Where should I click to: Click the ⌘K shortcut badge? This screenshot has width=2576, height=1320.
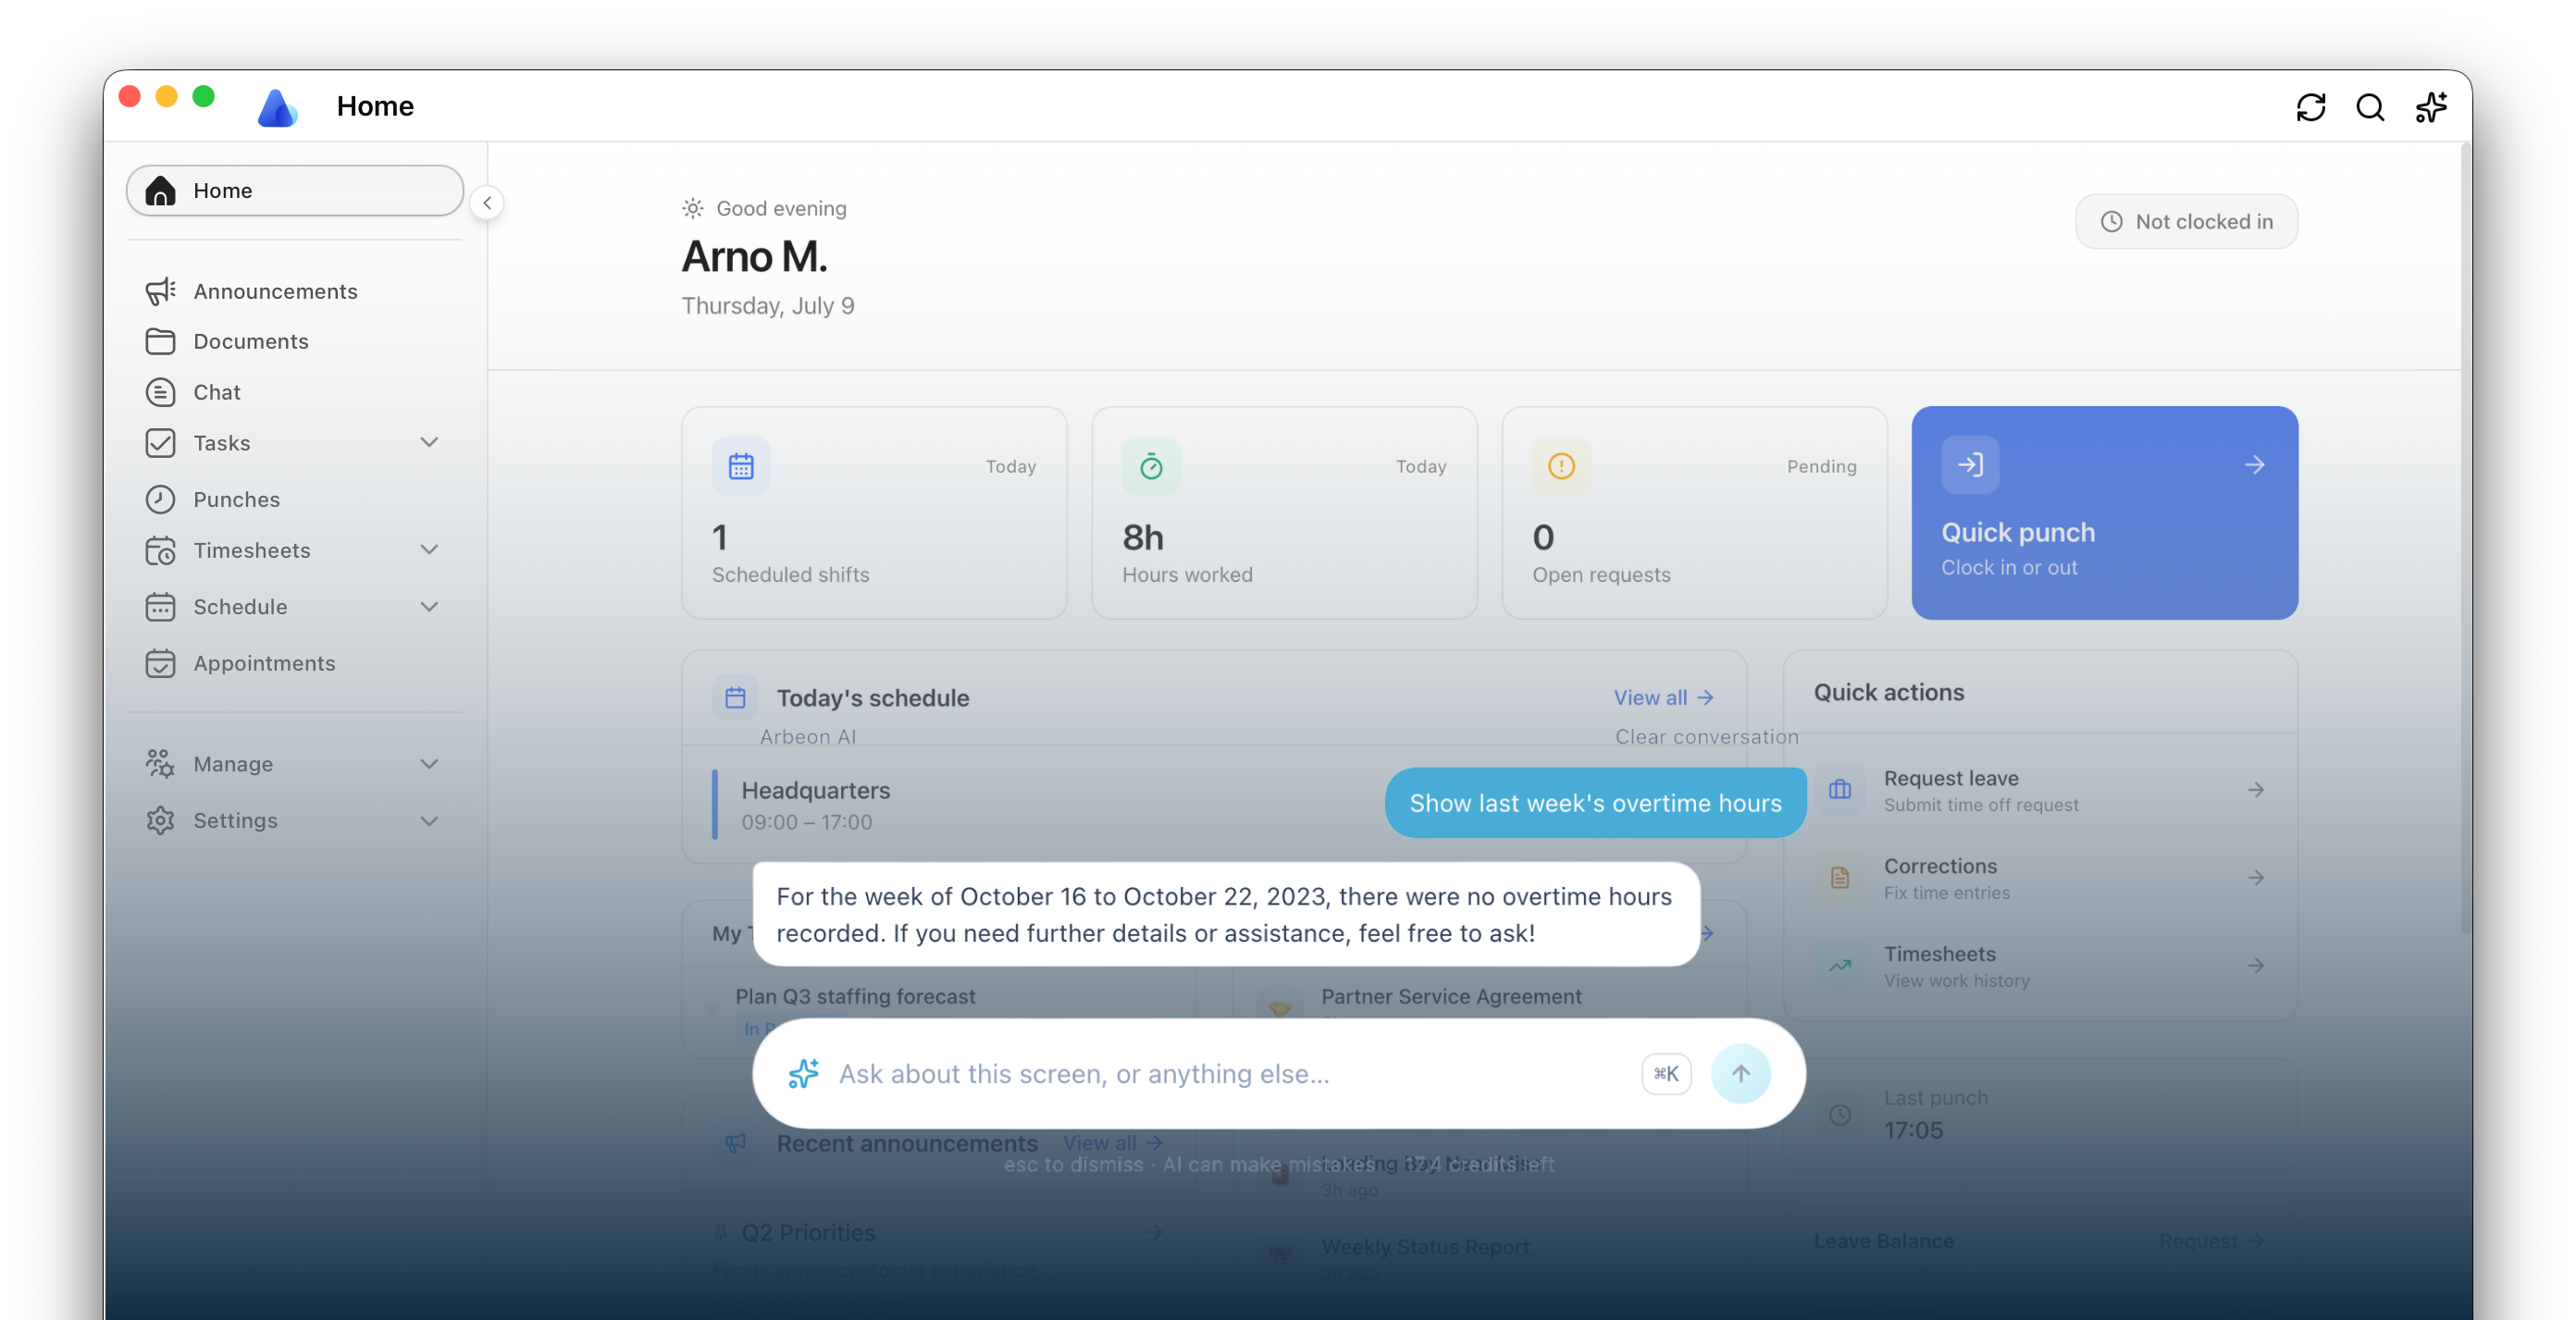[x=1665, y=1073]
